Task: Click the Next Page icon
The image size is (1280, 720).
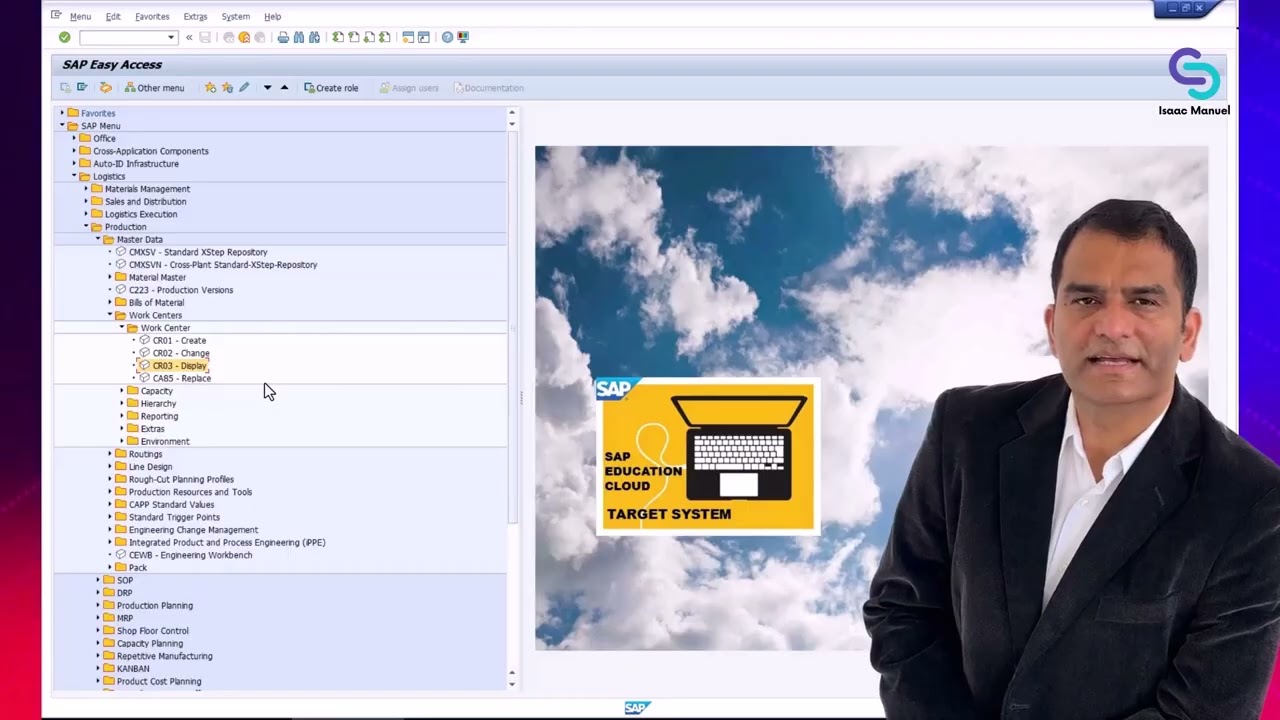Action: 369,37
